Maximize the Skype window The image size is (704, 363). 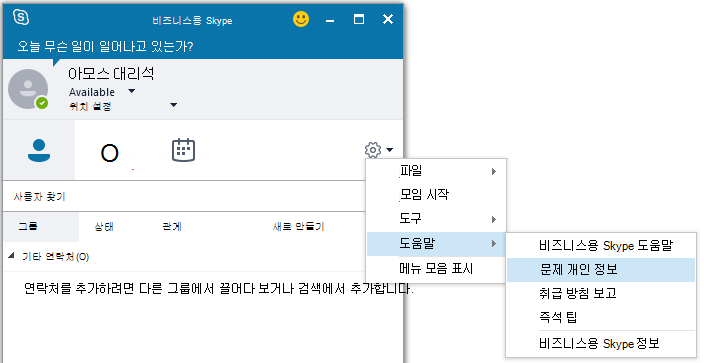(x=359, y=19)
